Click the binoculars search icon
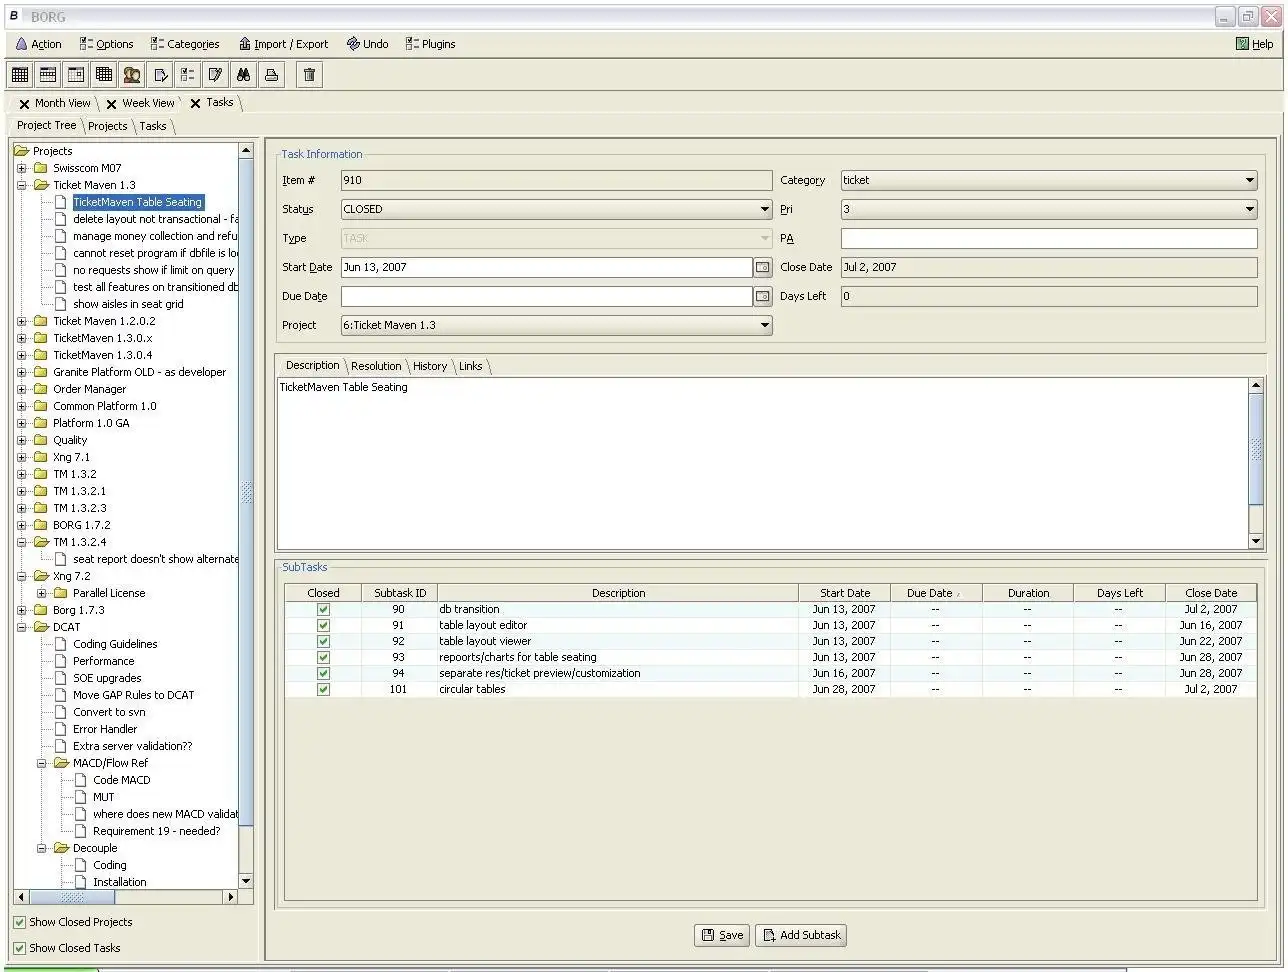The height and width of the screenshot is (972, 1288). 243,75
